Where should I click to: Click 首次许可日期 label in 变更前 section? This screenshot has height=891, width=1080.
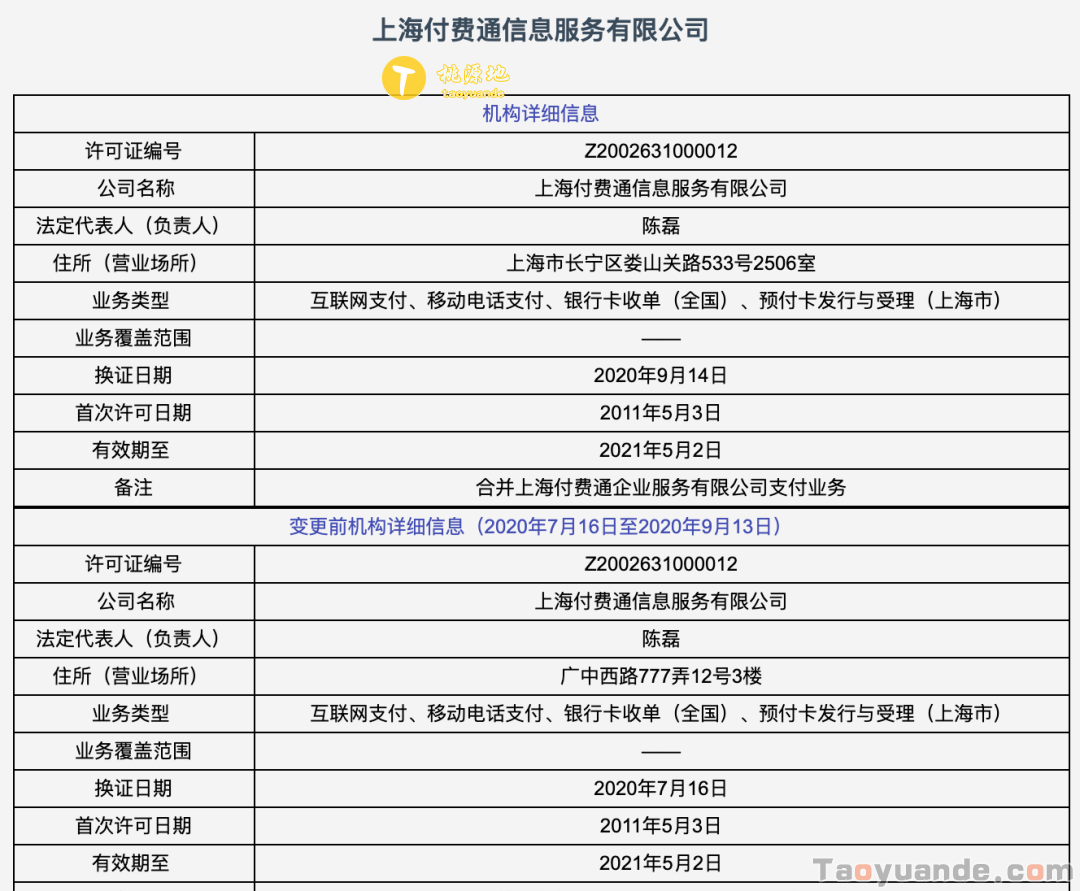click(134, 826)
